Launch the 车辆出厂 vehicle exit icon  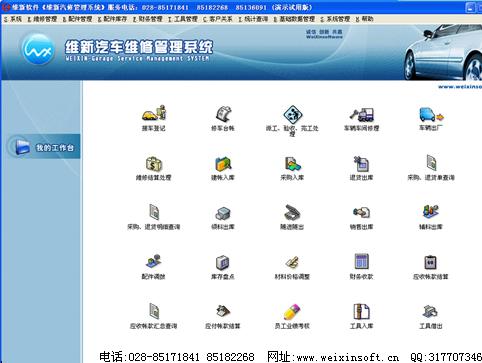[431, 115]
